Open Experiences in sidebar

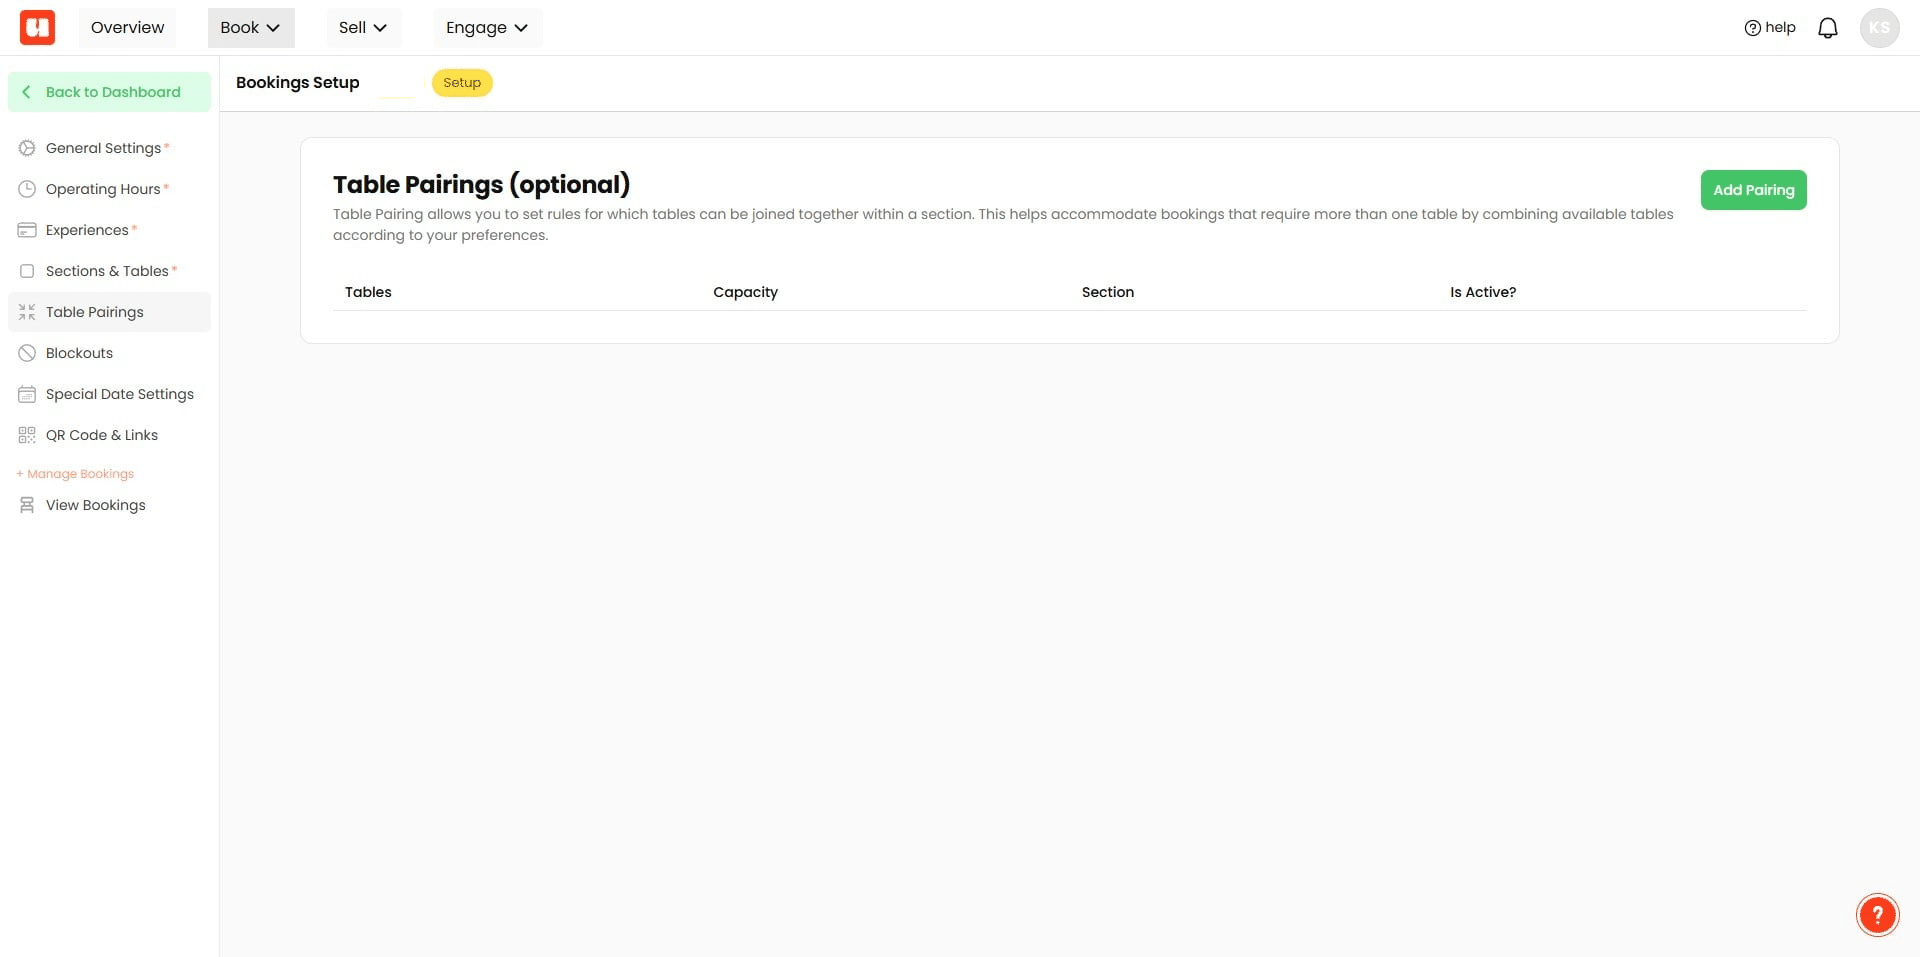tap(109, 230)
